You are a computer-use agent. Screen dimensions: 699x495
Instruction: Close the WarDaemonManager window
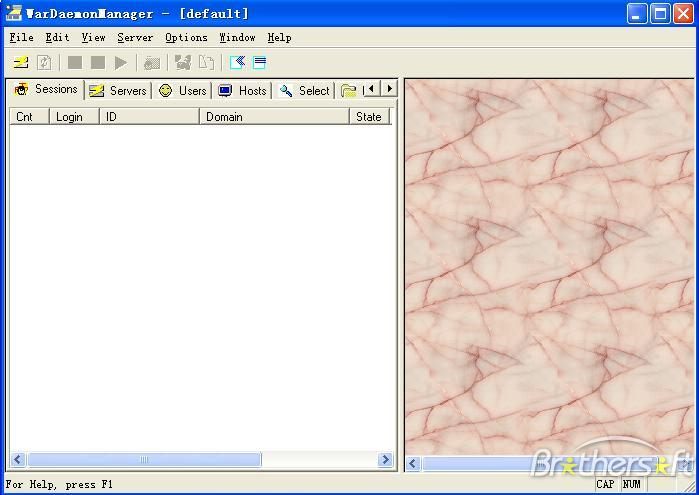pyautogui.click(x=683, y=13)
